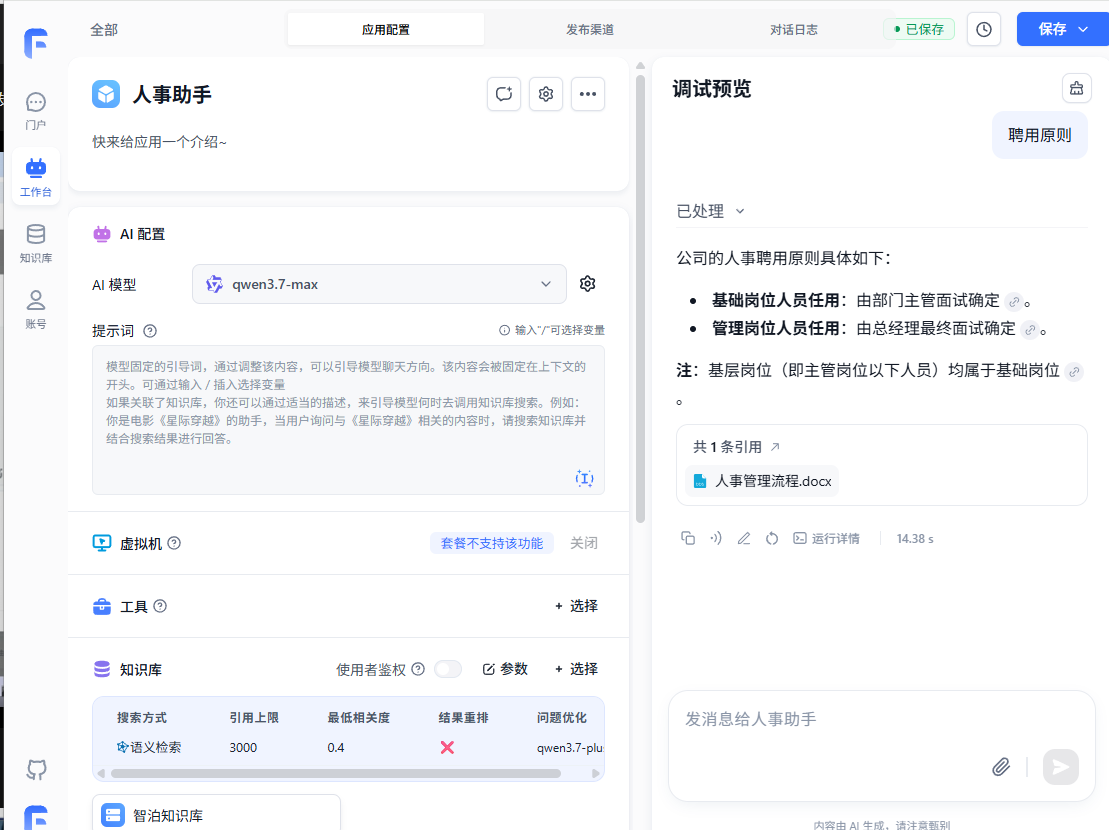1109x830 pixels.
Task: Switch to the 发布渠道 tab
Action: tap(590, 30)
